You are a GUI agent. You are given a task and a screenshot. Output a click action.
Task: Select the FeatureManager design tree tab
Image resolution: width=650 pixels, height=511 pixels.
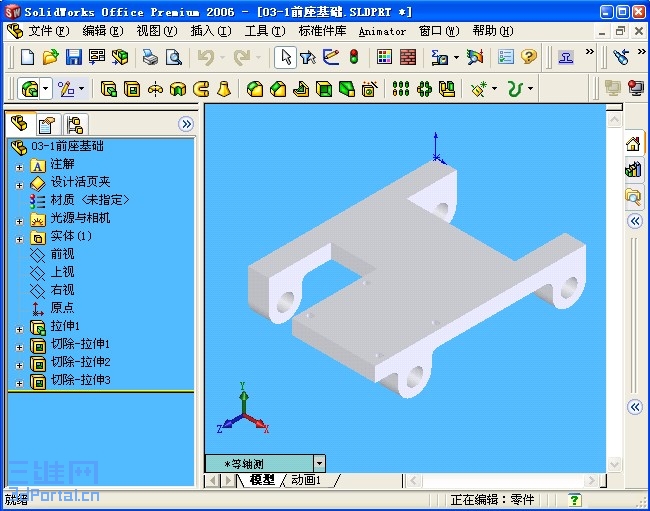pos(19,123)
